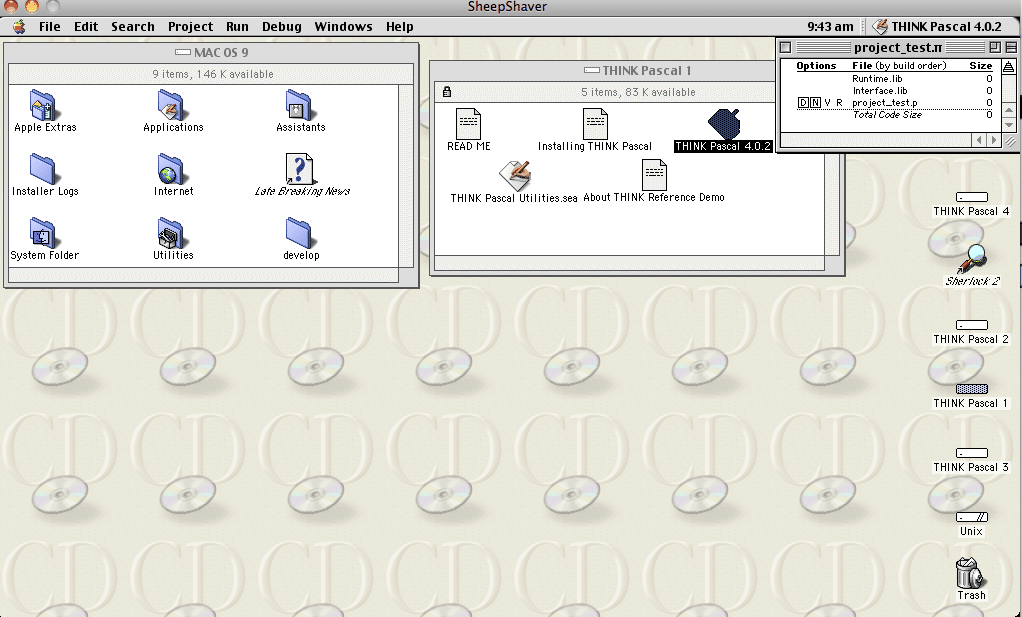The width and height of the screenshot is (1022, 617).
Task: Click the project_test window title bar
Action: [898, 48]
